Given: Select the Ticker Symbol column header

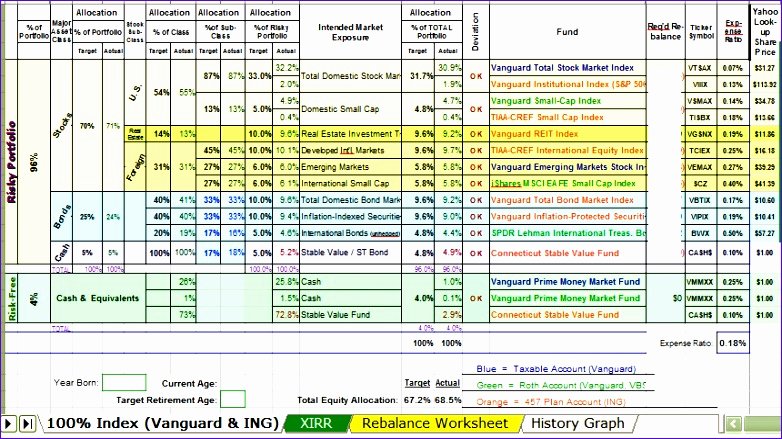Looking at the screenshot, I should tap(701, 31).
